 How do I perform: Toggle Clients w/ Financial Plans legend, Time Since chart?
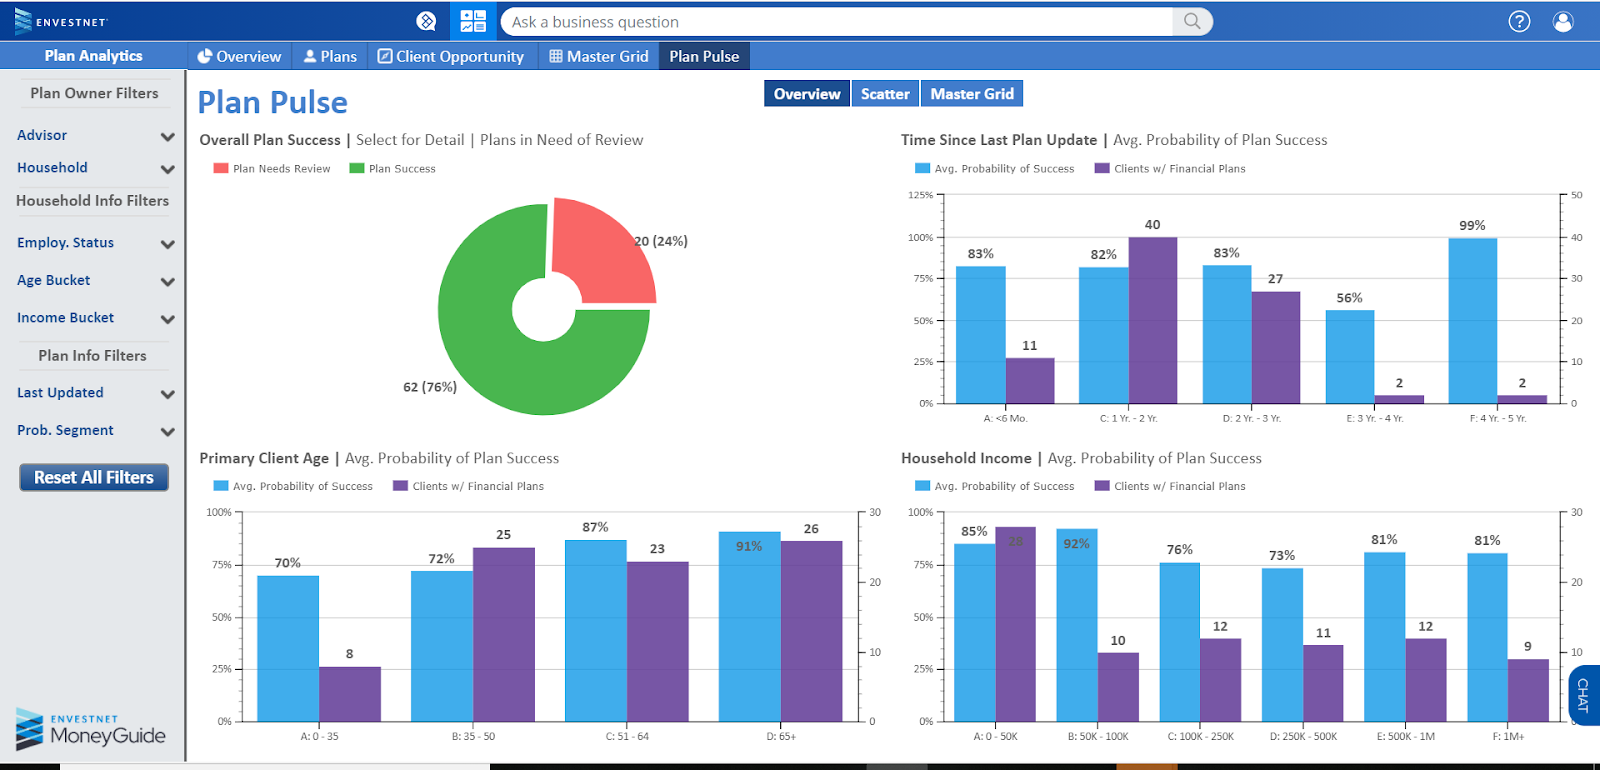[x=1170, y=169]
